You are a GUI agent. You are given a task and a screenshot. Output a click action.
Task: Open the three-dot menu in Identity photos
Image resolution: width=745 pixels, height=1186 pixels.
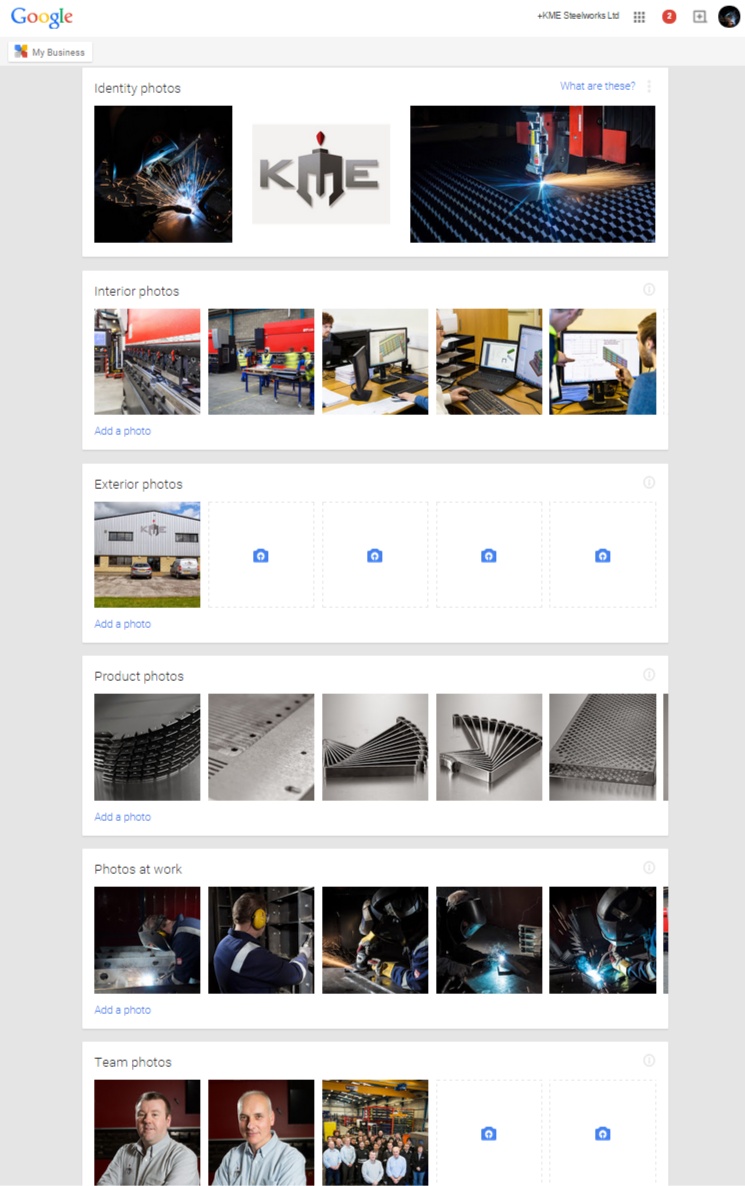tap(649, 86)
